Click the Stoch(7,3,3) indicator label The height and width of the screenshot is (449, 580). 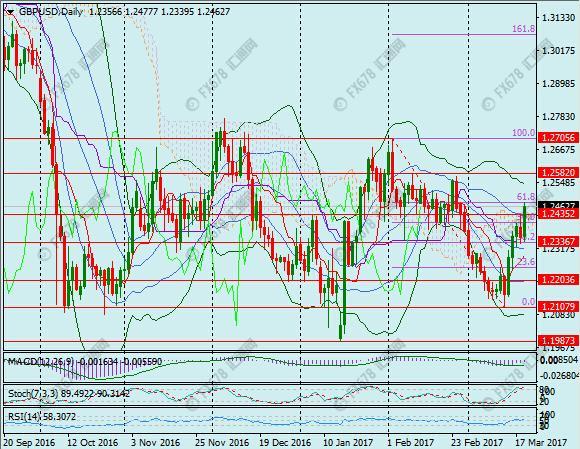point(33,394)
